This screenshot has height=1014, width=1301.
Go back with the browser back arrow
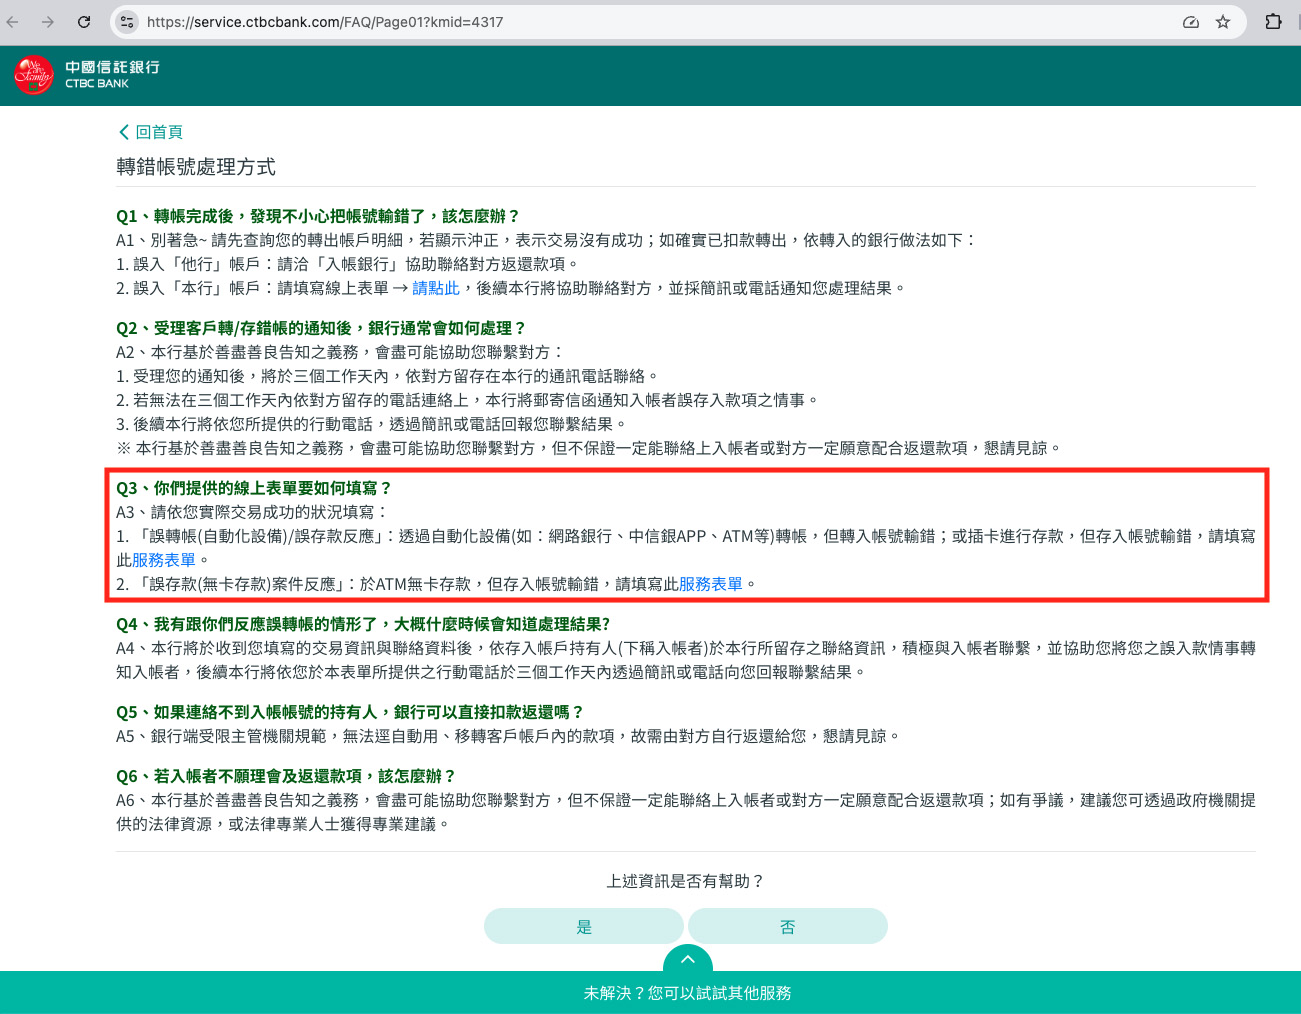pyautogui.click(x=13, y=22)
